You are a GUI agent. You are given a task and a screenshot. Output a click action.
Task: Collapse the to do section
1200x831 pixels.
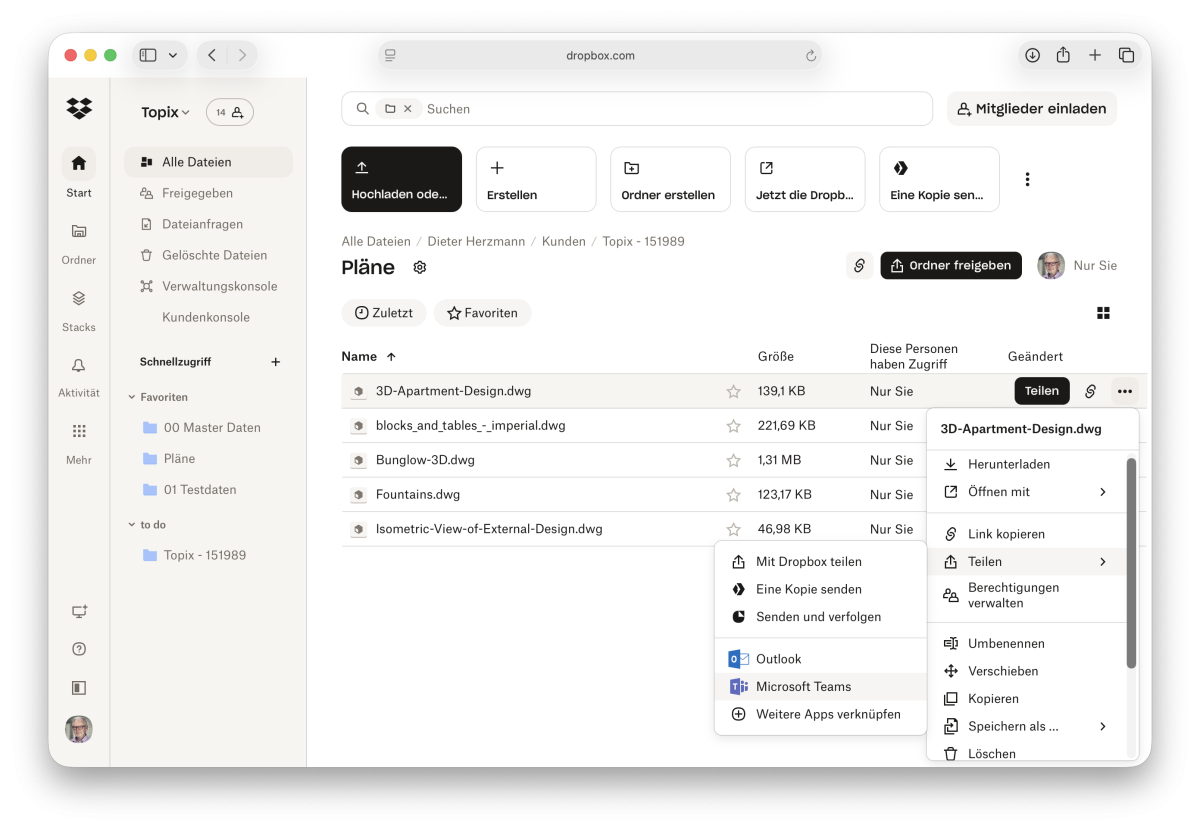pos(132,524)
